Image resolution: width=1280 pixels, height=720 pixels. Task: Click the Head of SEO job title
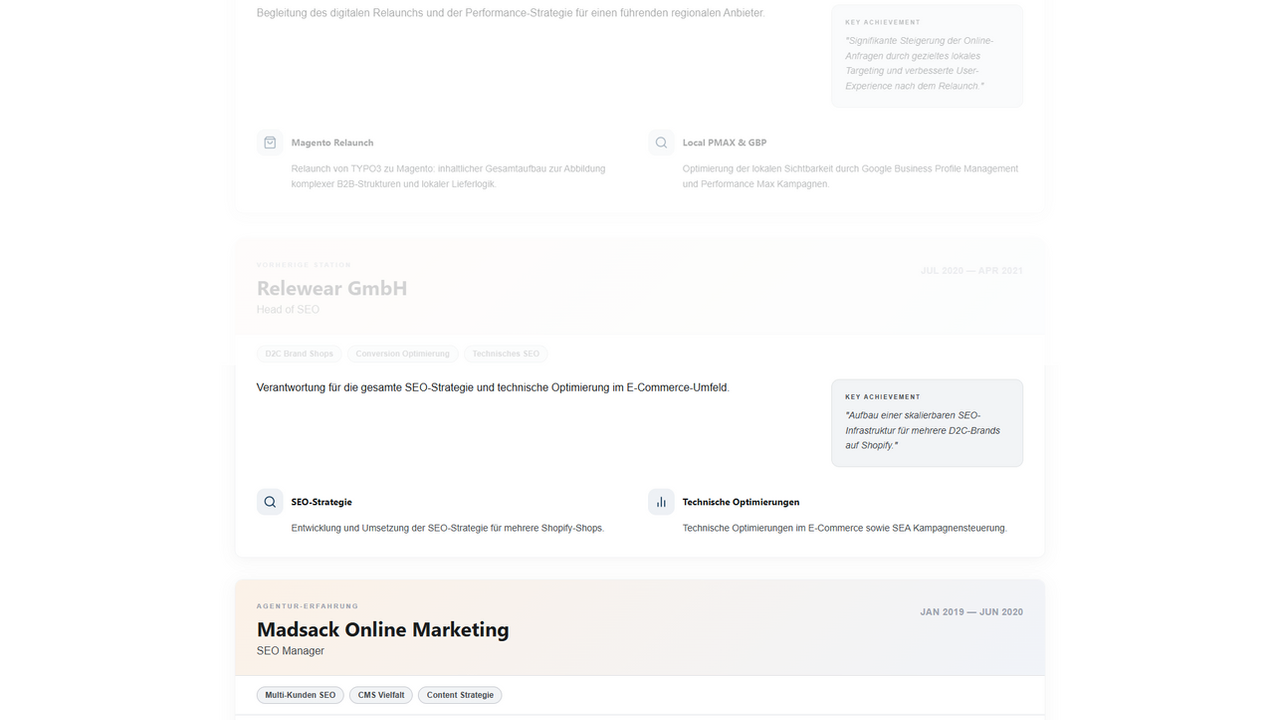click(x=288, y=310)
